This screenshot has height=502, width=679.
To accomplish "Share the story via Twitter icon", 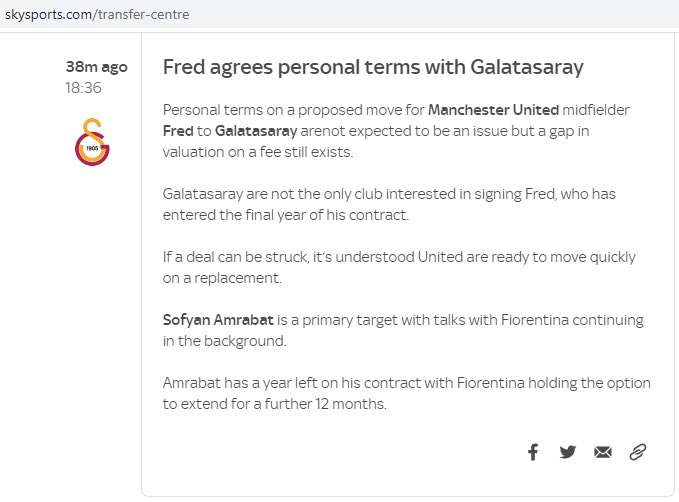I will pyautogui.click(x=568, y=452).
